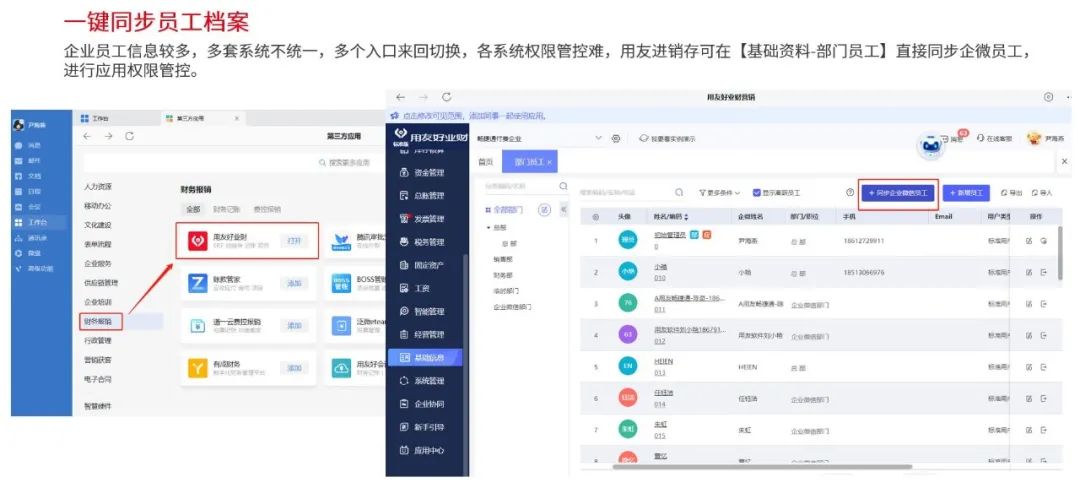Click the 道一云费控报销 app icon

(198, 326)
